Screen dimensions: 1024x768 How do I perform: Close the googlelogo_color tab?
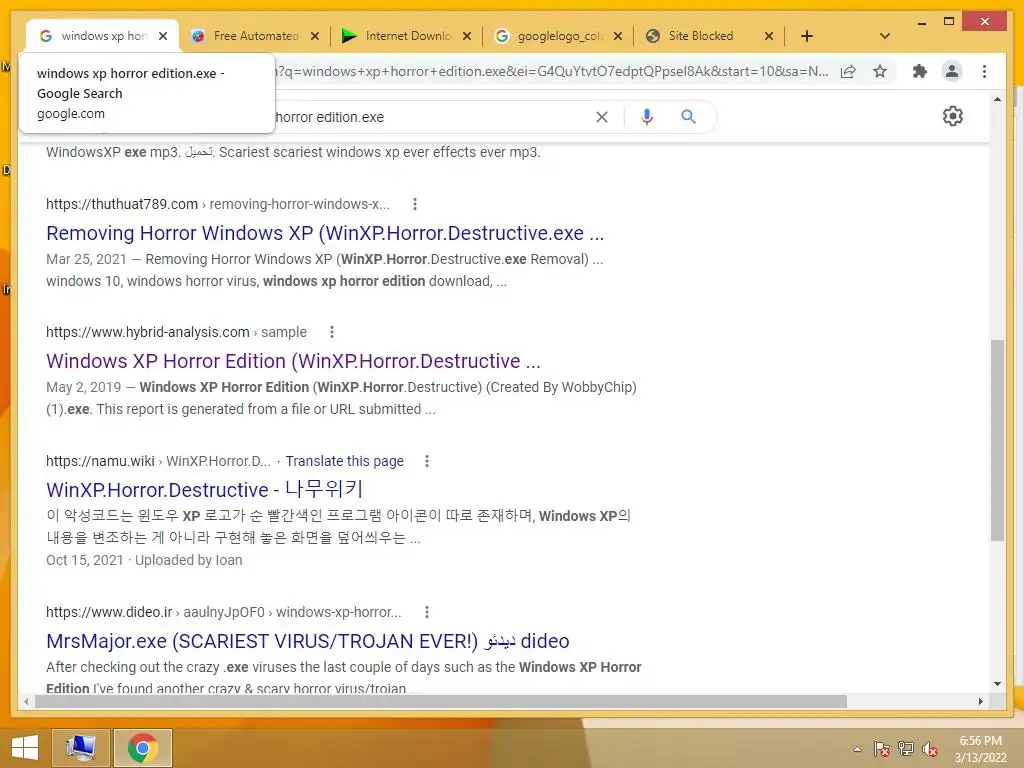pos(618,36)
